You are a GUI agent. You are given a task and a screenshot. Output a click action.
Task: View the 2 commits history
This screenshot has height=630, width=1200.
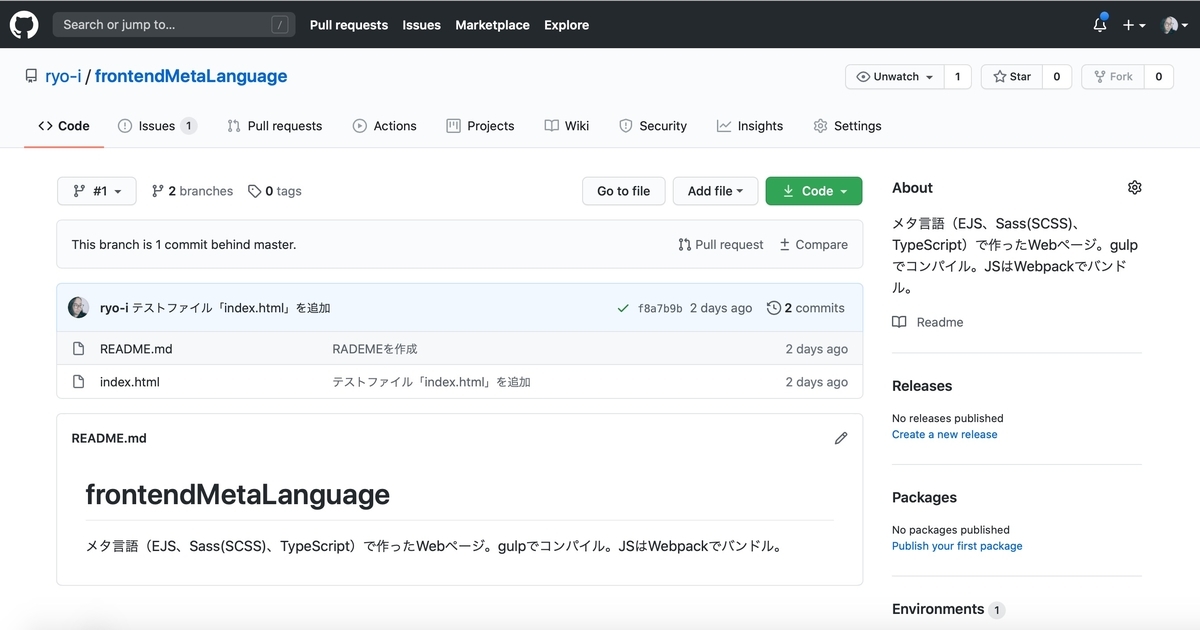[806, 308]
